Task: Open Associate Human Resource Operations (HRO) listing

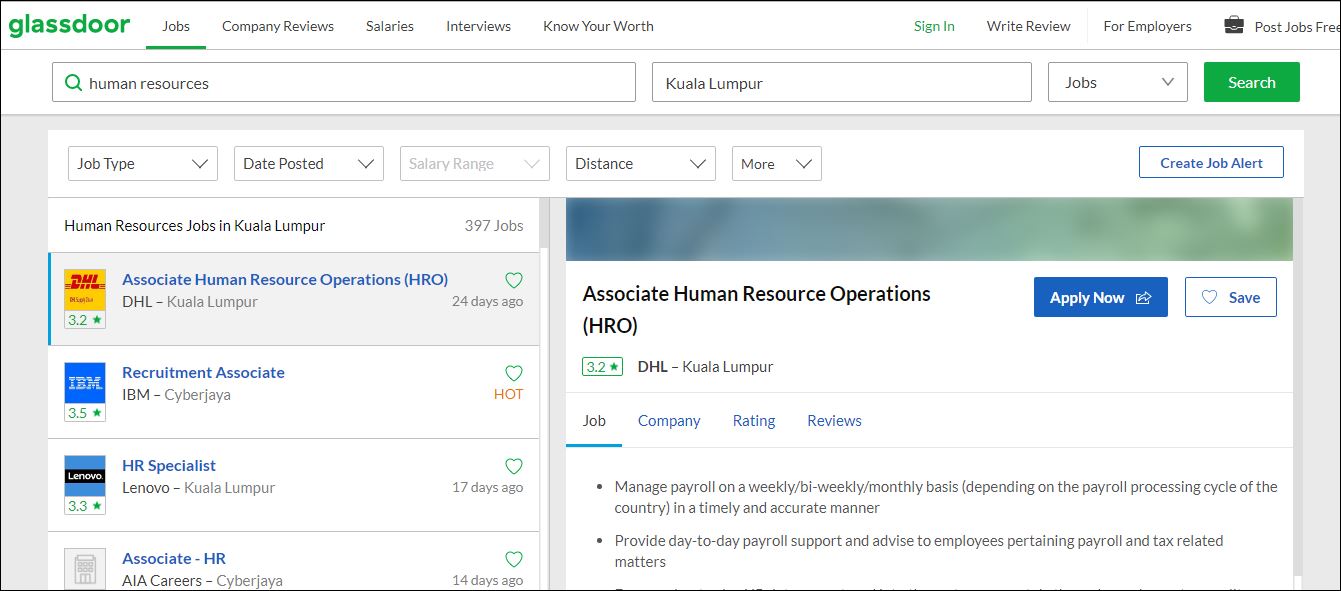Action: click(285, 280)
